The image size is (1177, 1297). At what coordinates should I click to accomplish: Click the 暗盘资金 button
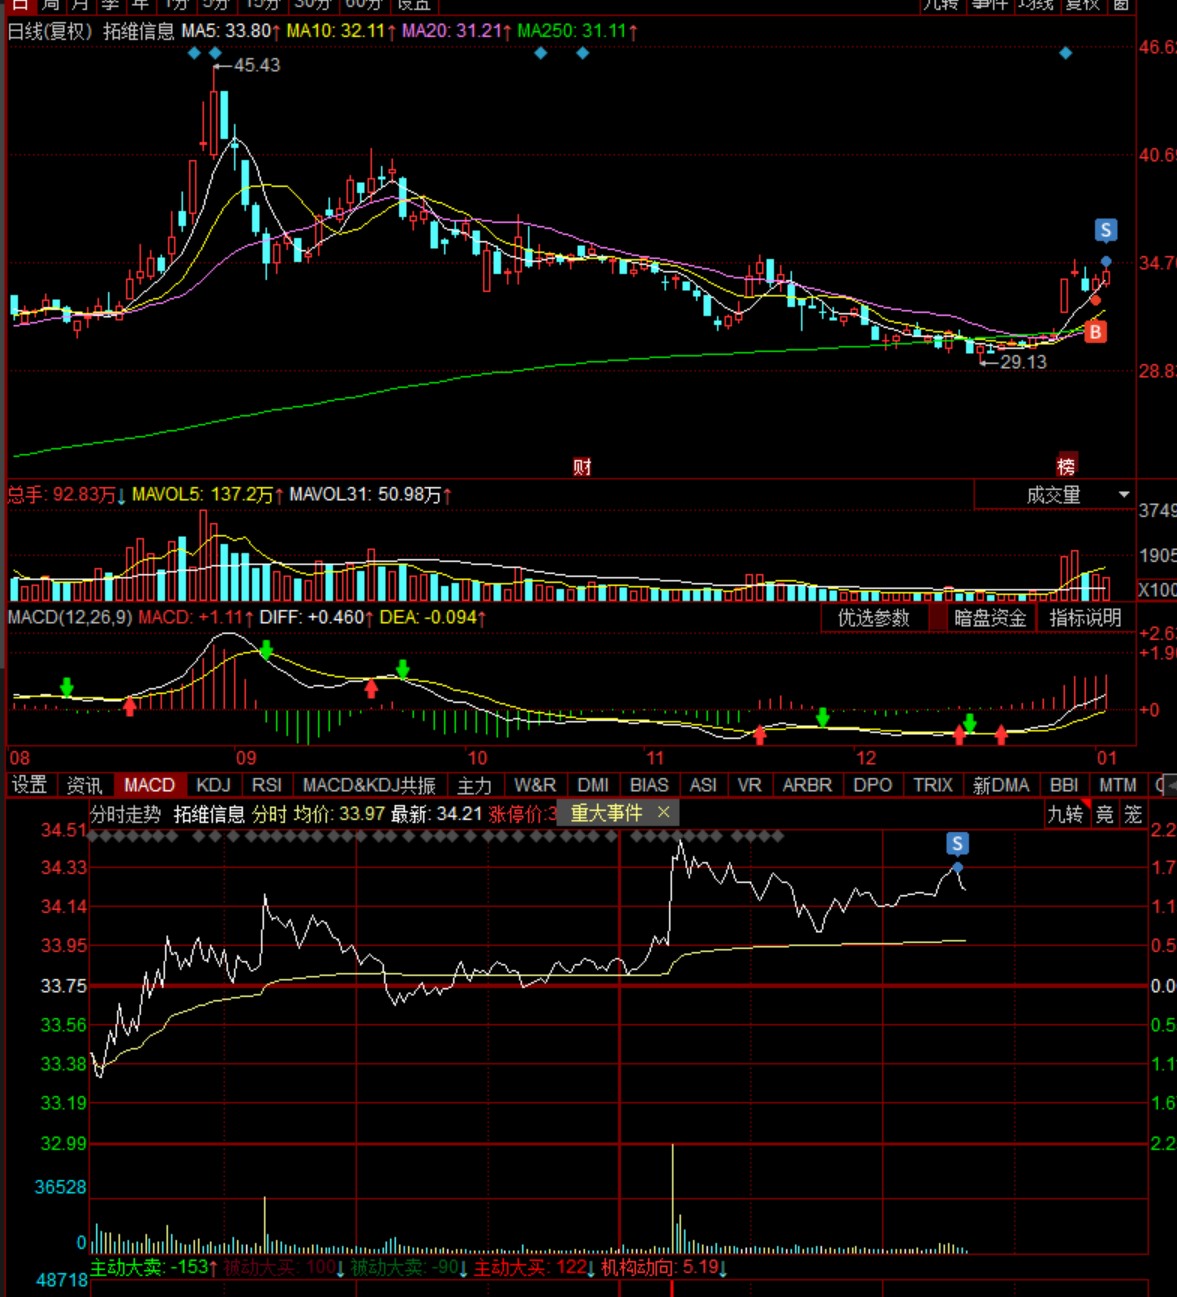tap(990, 618)
